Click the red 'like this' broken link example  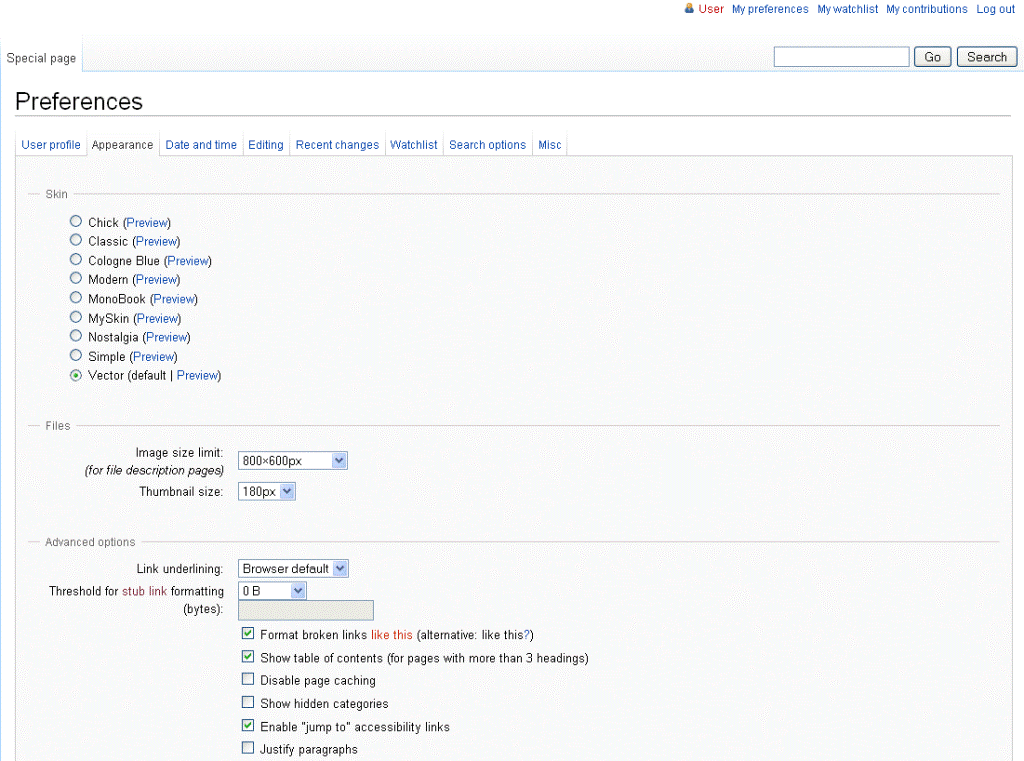(392, 635)
